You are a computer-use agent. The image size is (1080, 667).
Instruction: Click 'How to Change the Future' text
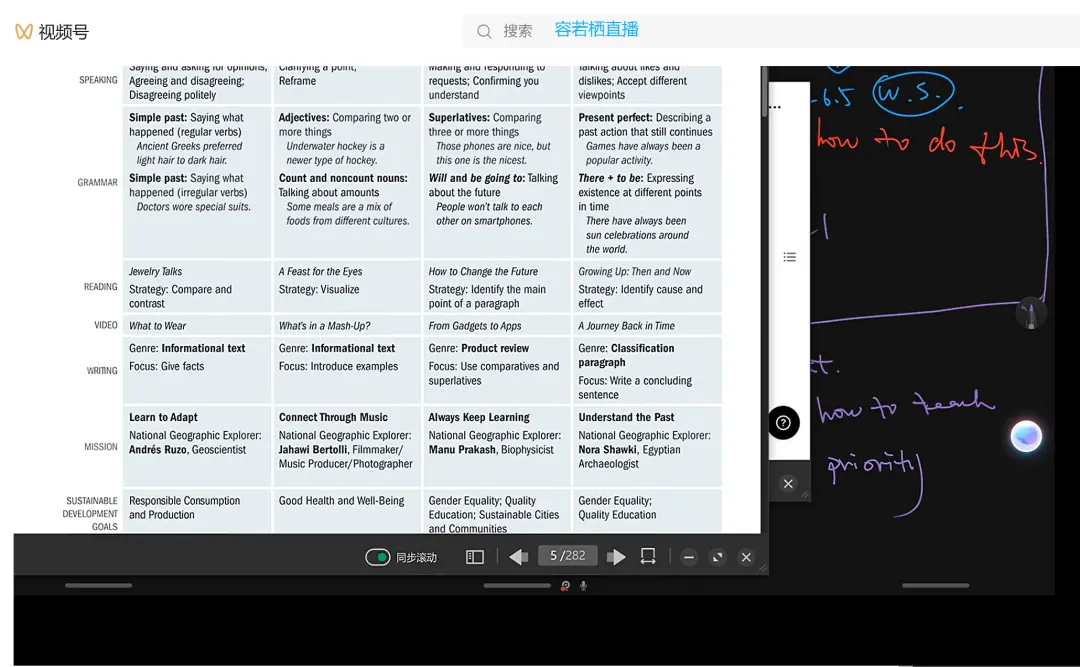[483, 271]
